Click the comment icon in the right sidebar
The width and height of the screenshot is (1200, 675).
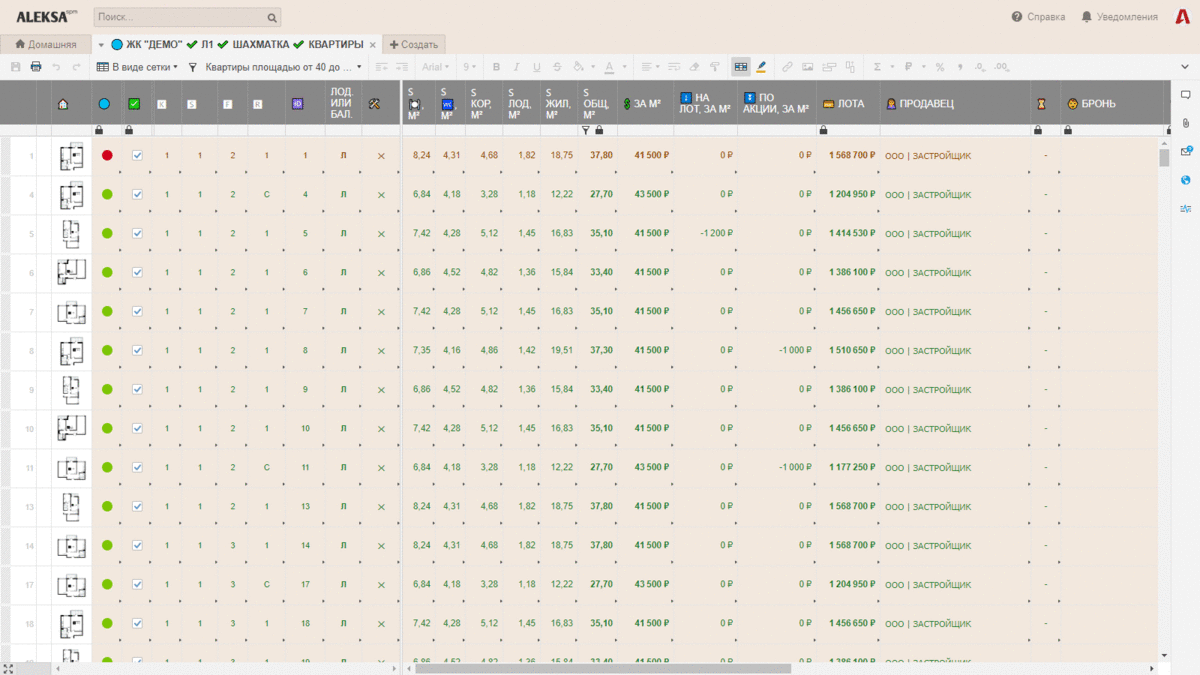point(1186,95)
